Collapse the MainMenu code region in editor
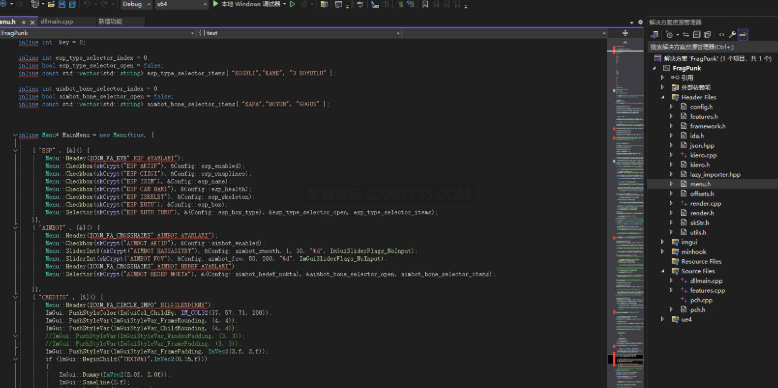The width and height of the screenshot is (778, 388). click(x=16, y=135)
